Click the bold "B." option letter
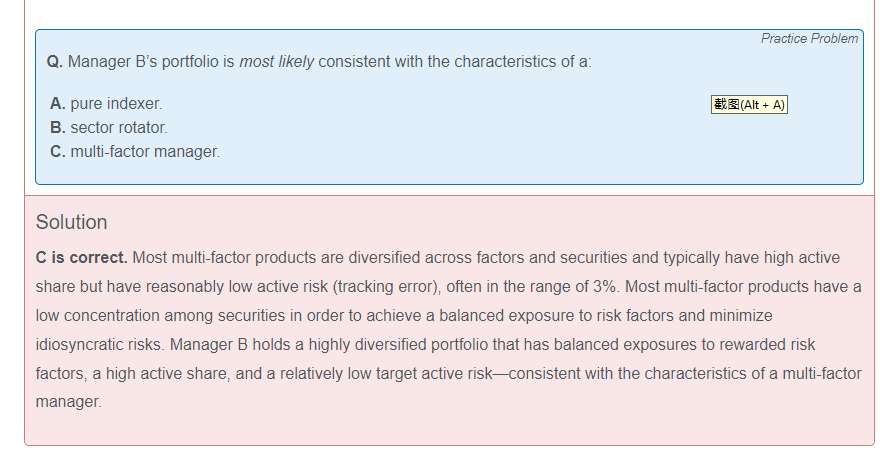 click(x=57, y=128)
